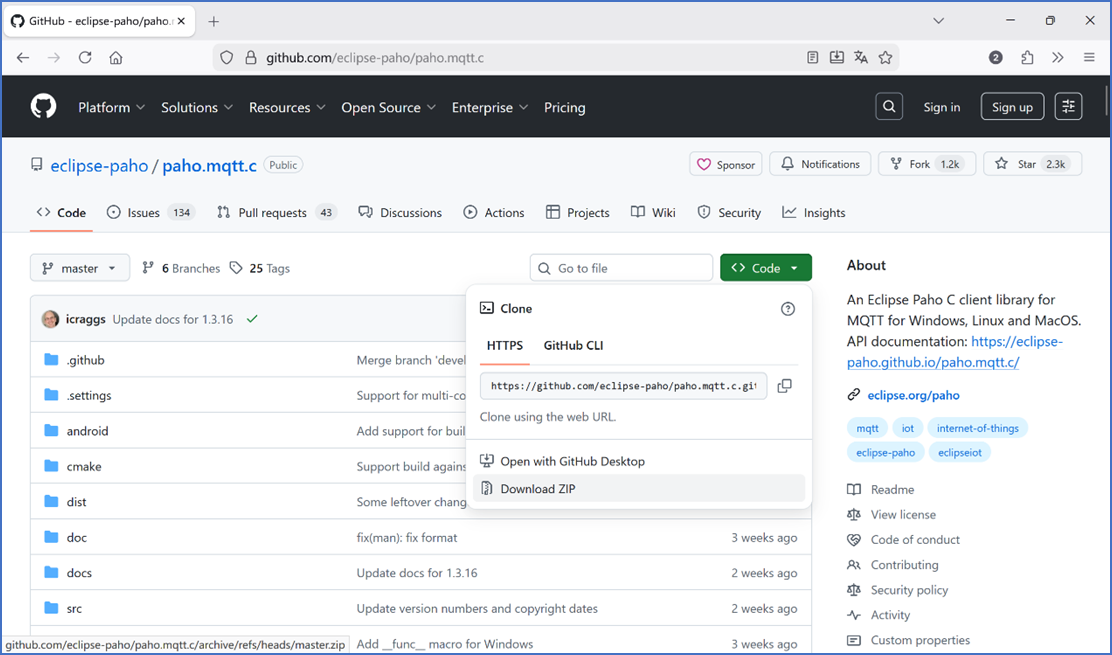
Task: Click the Sign up button
Action: pyautogui.click(x=1012, y=107)
